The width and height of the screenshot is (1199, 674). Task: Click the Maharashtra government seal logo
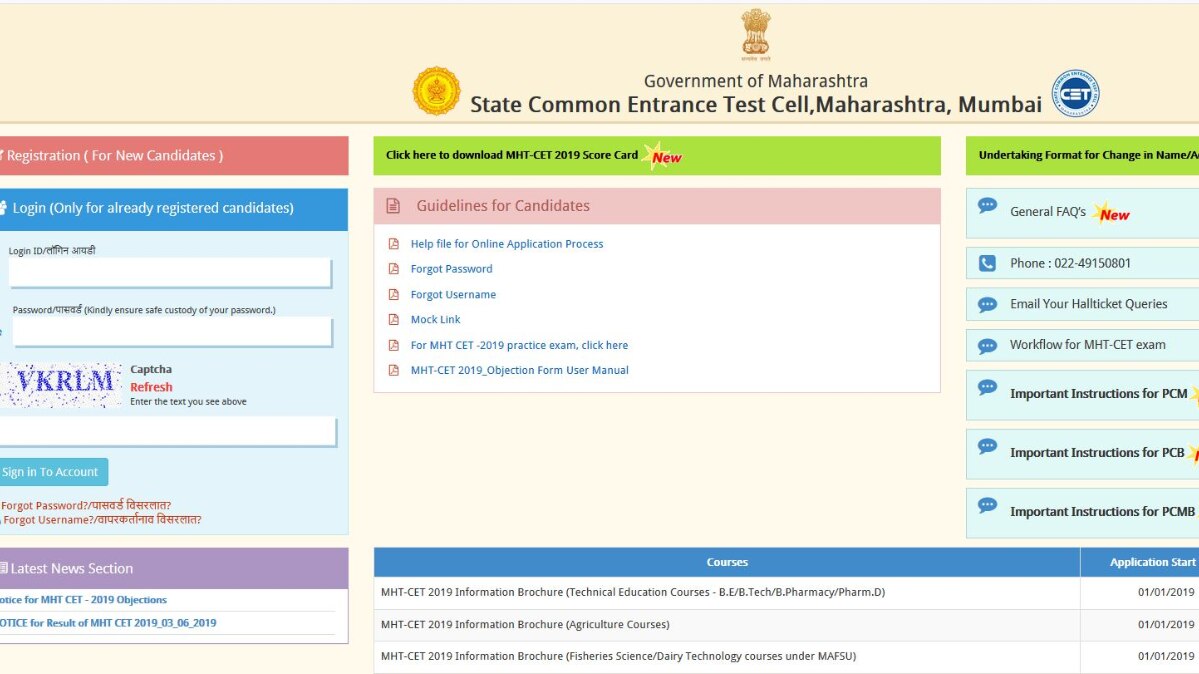point(437,92)
